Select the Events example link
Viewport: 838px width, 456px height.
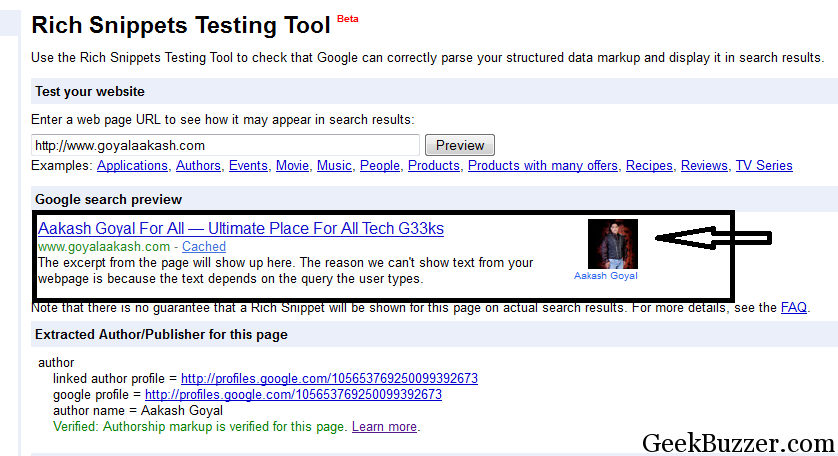pos(248,166)
